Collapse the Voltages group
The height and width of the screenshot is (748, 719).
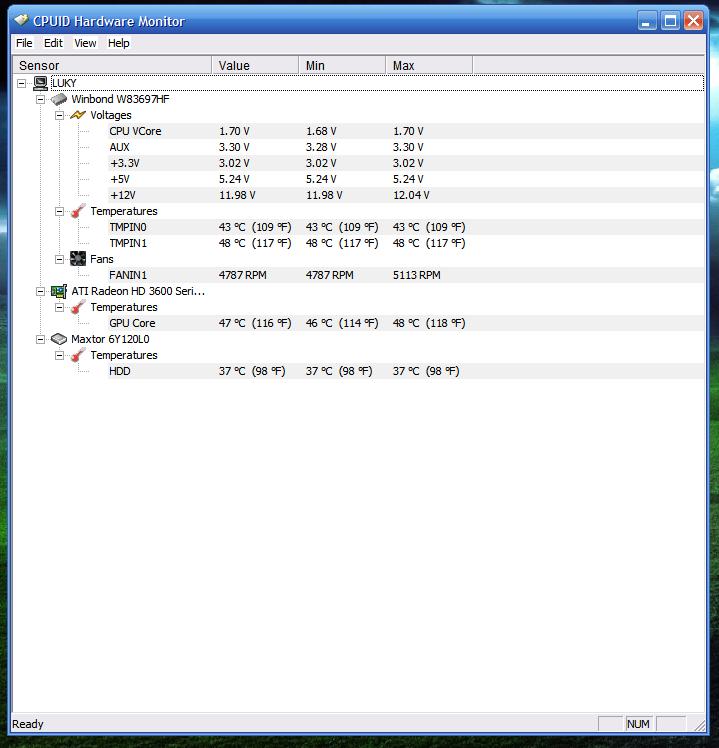(59, 115)
